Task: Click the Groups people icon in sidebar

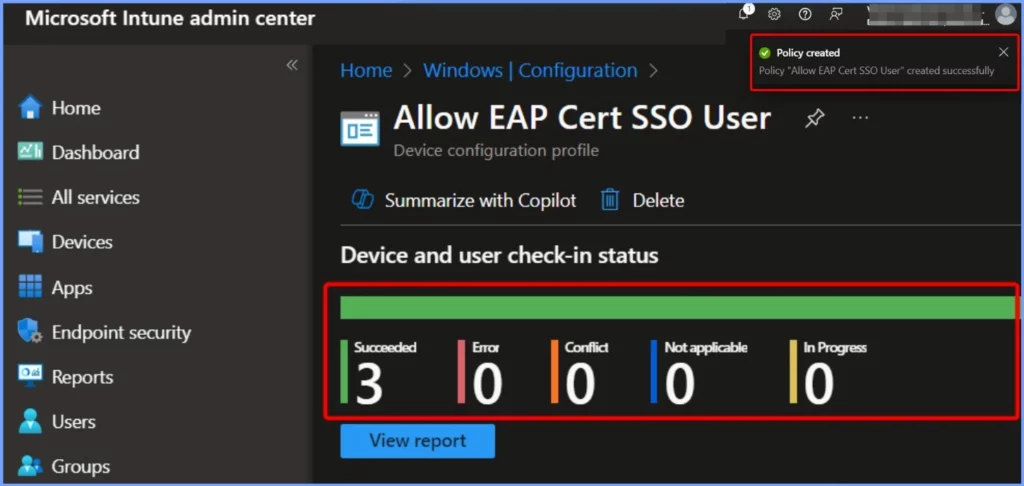Action: (30, 466)
